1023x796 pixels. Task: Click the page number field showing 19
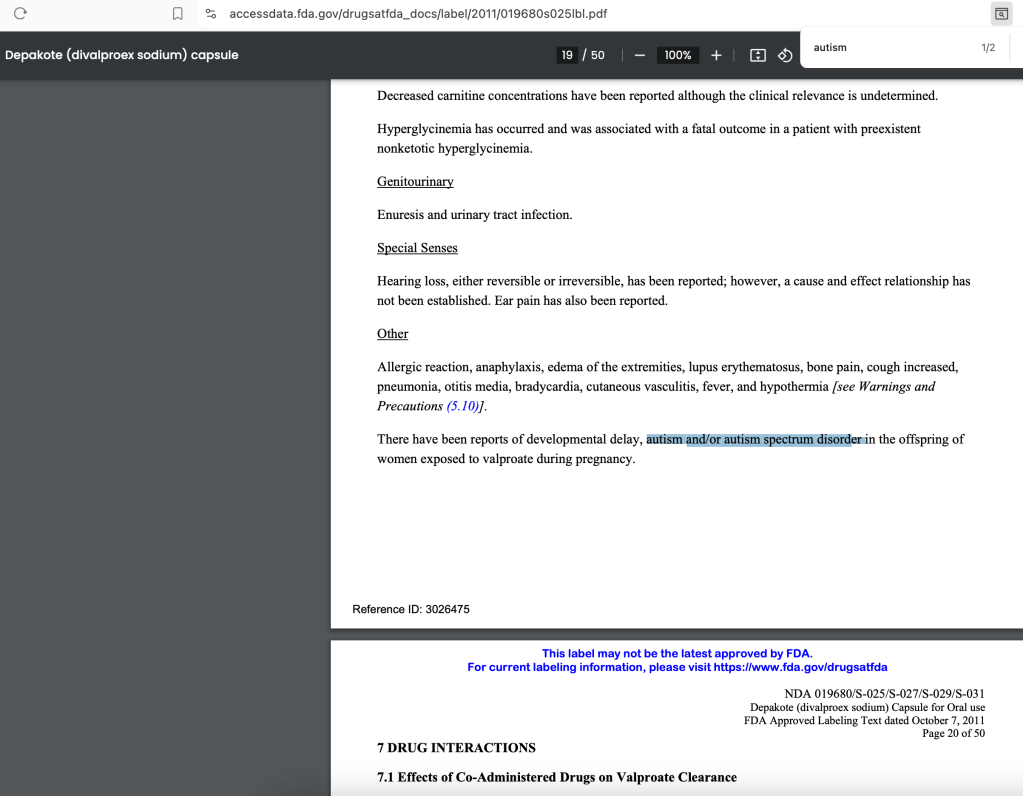567,55
